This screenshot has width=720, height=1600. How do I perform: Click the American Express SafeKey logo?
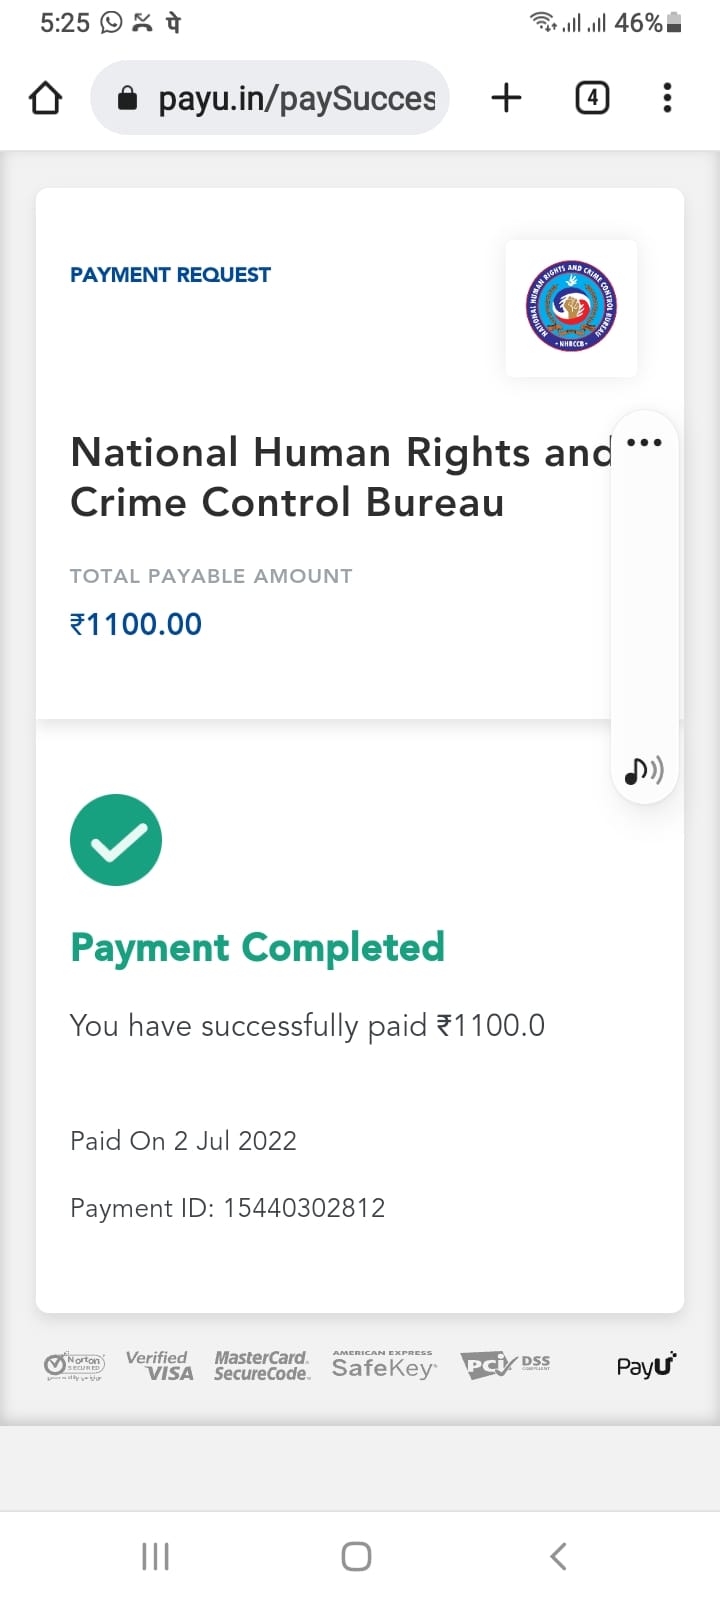384,1365
